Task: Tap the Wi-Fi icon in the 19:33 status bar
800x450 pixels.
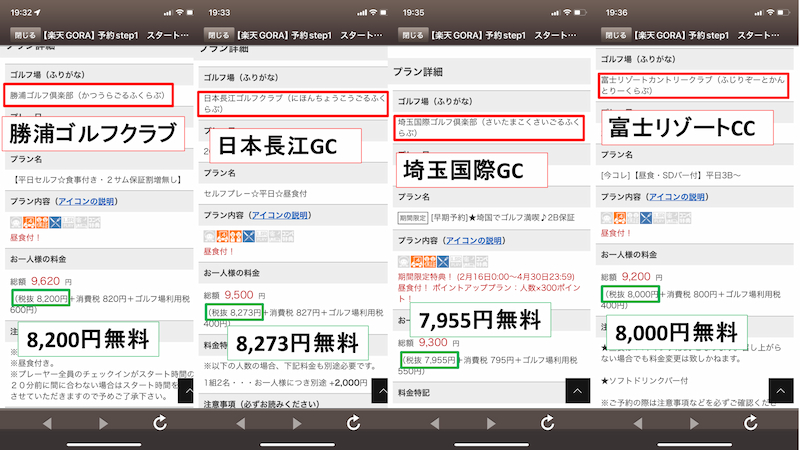Action: click(x=373, y=12)
